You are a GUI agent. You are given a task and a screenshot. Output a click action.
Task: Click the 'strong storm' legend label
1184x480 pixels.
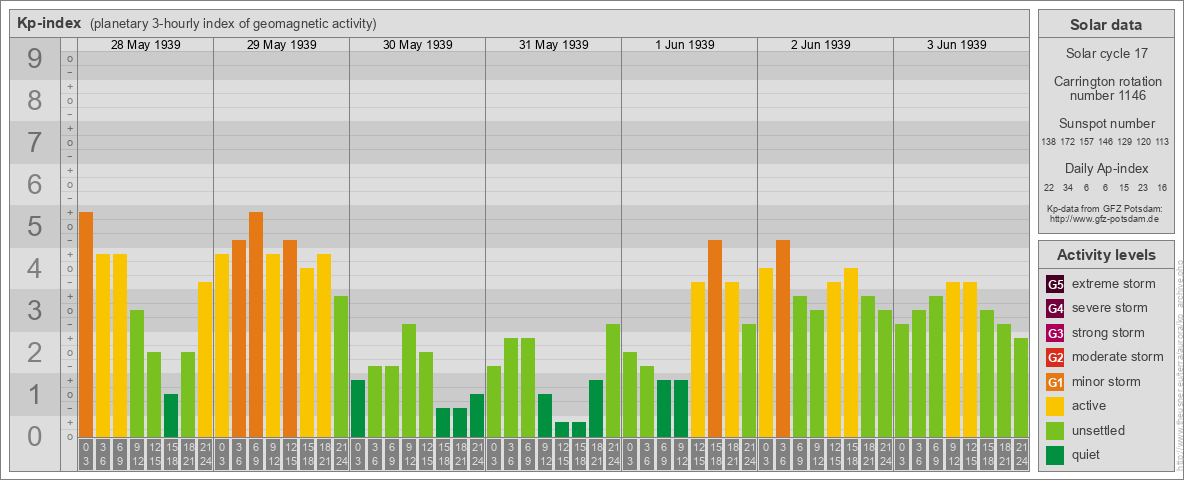[x=1108, y=333]
